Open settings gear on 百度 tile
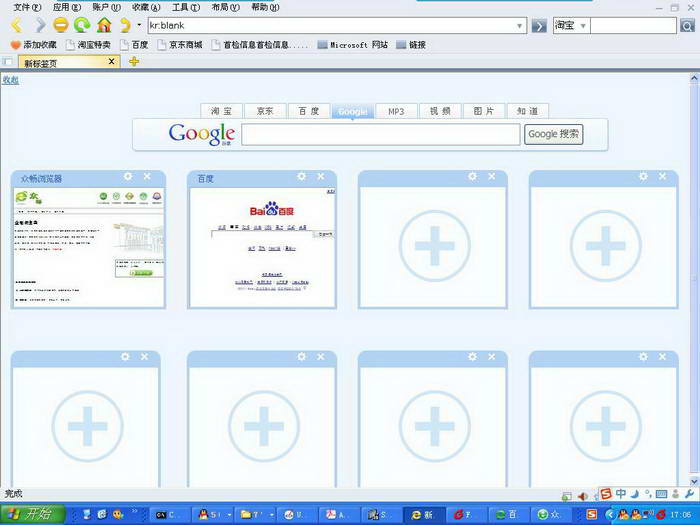This screenshot has height=525, width=700. (x=302, y=176)
